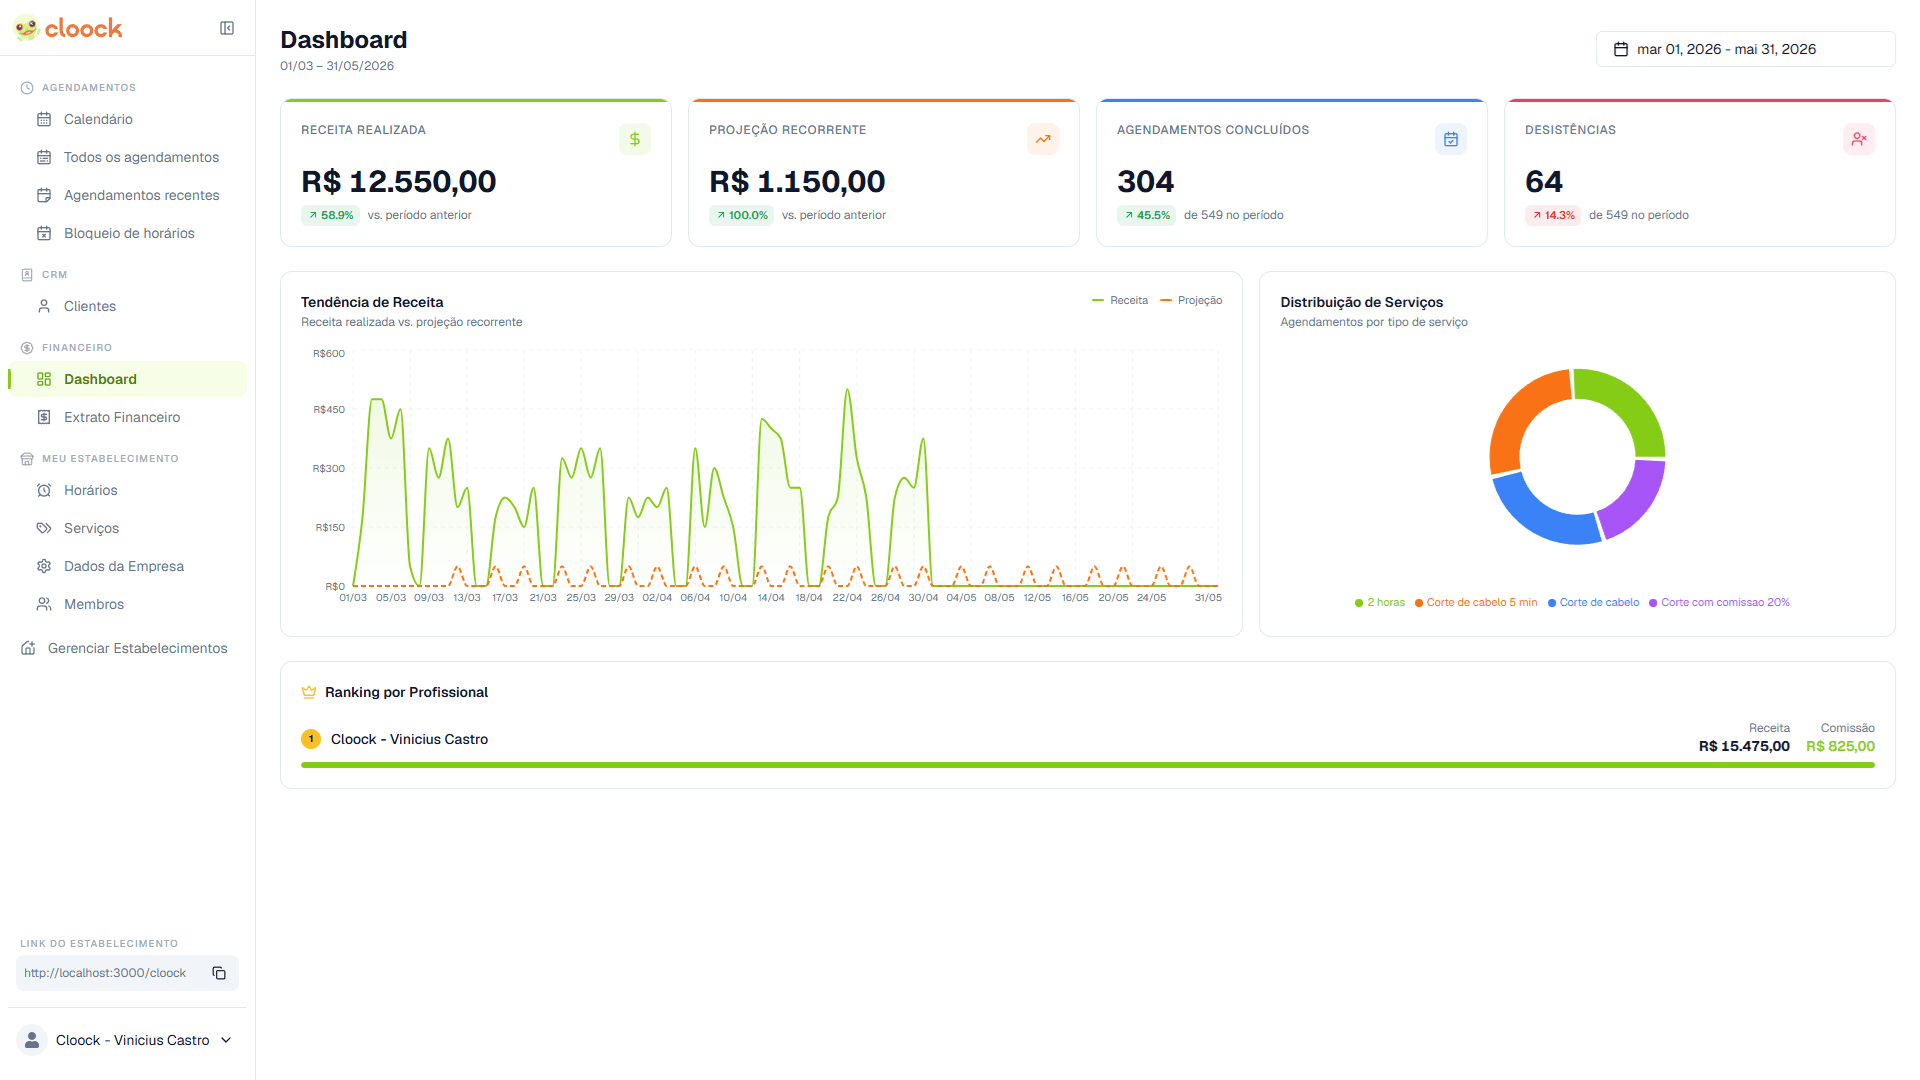Open the date range picker mar 01 - mai 31

pyautogui.click(x=1745, y=48)
